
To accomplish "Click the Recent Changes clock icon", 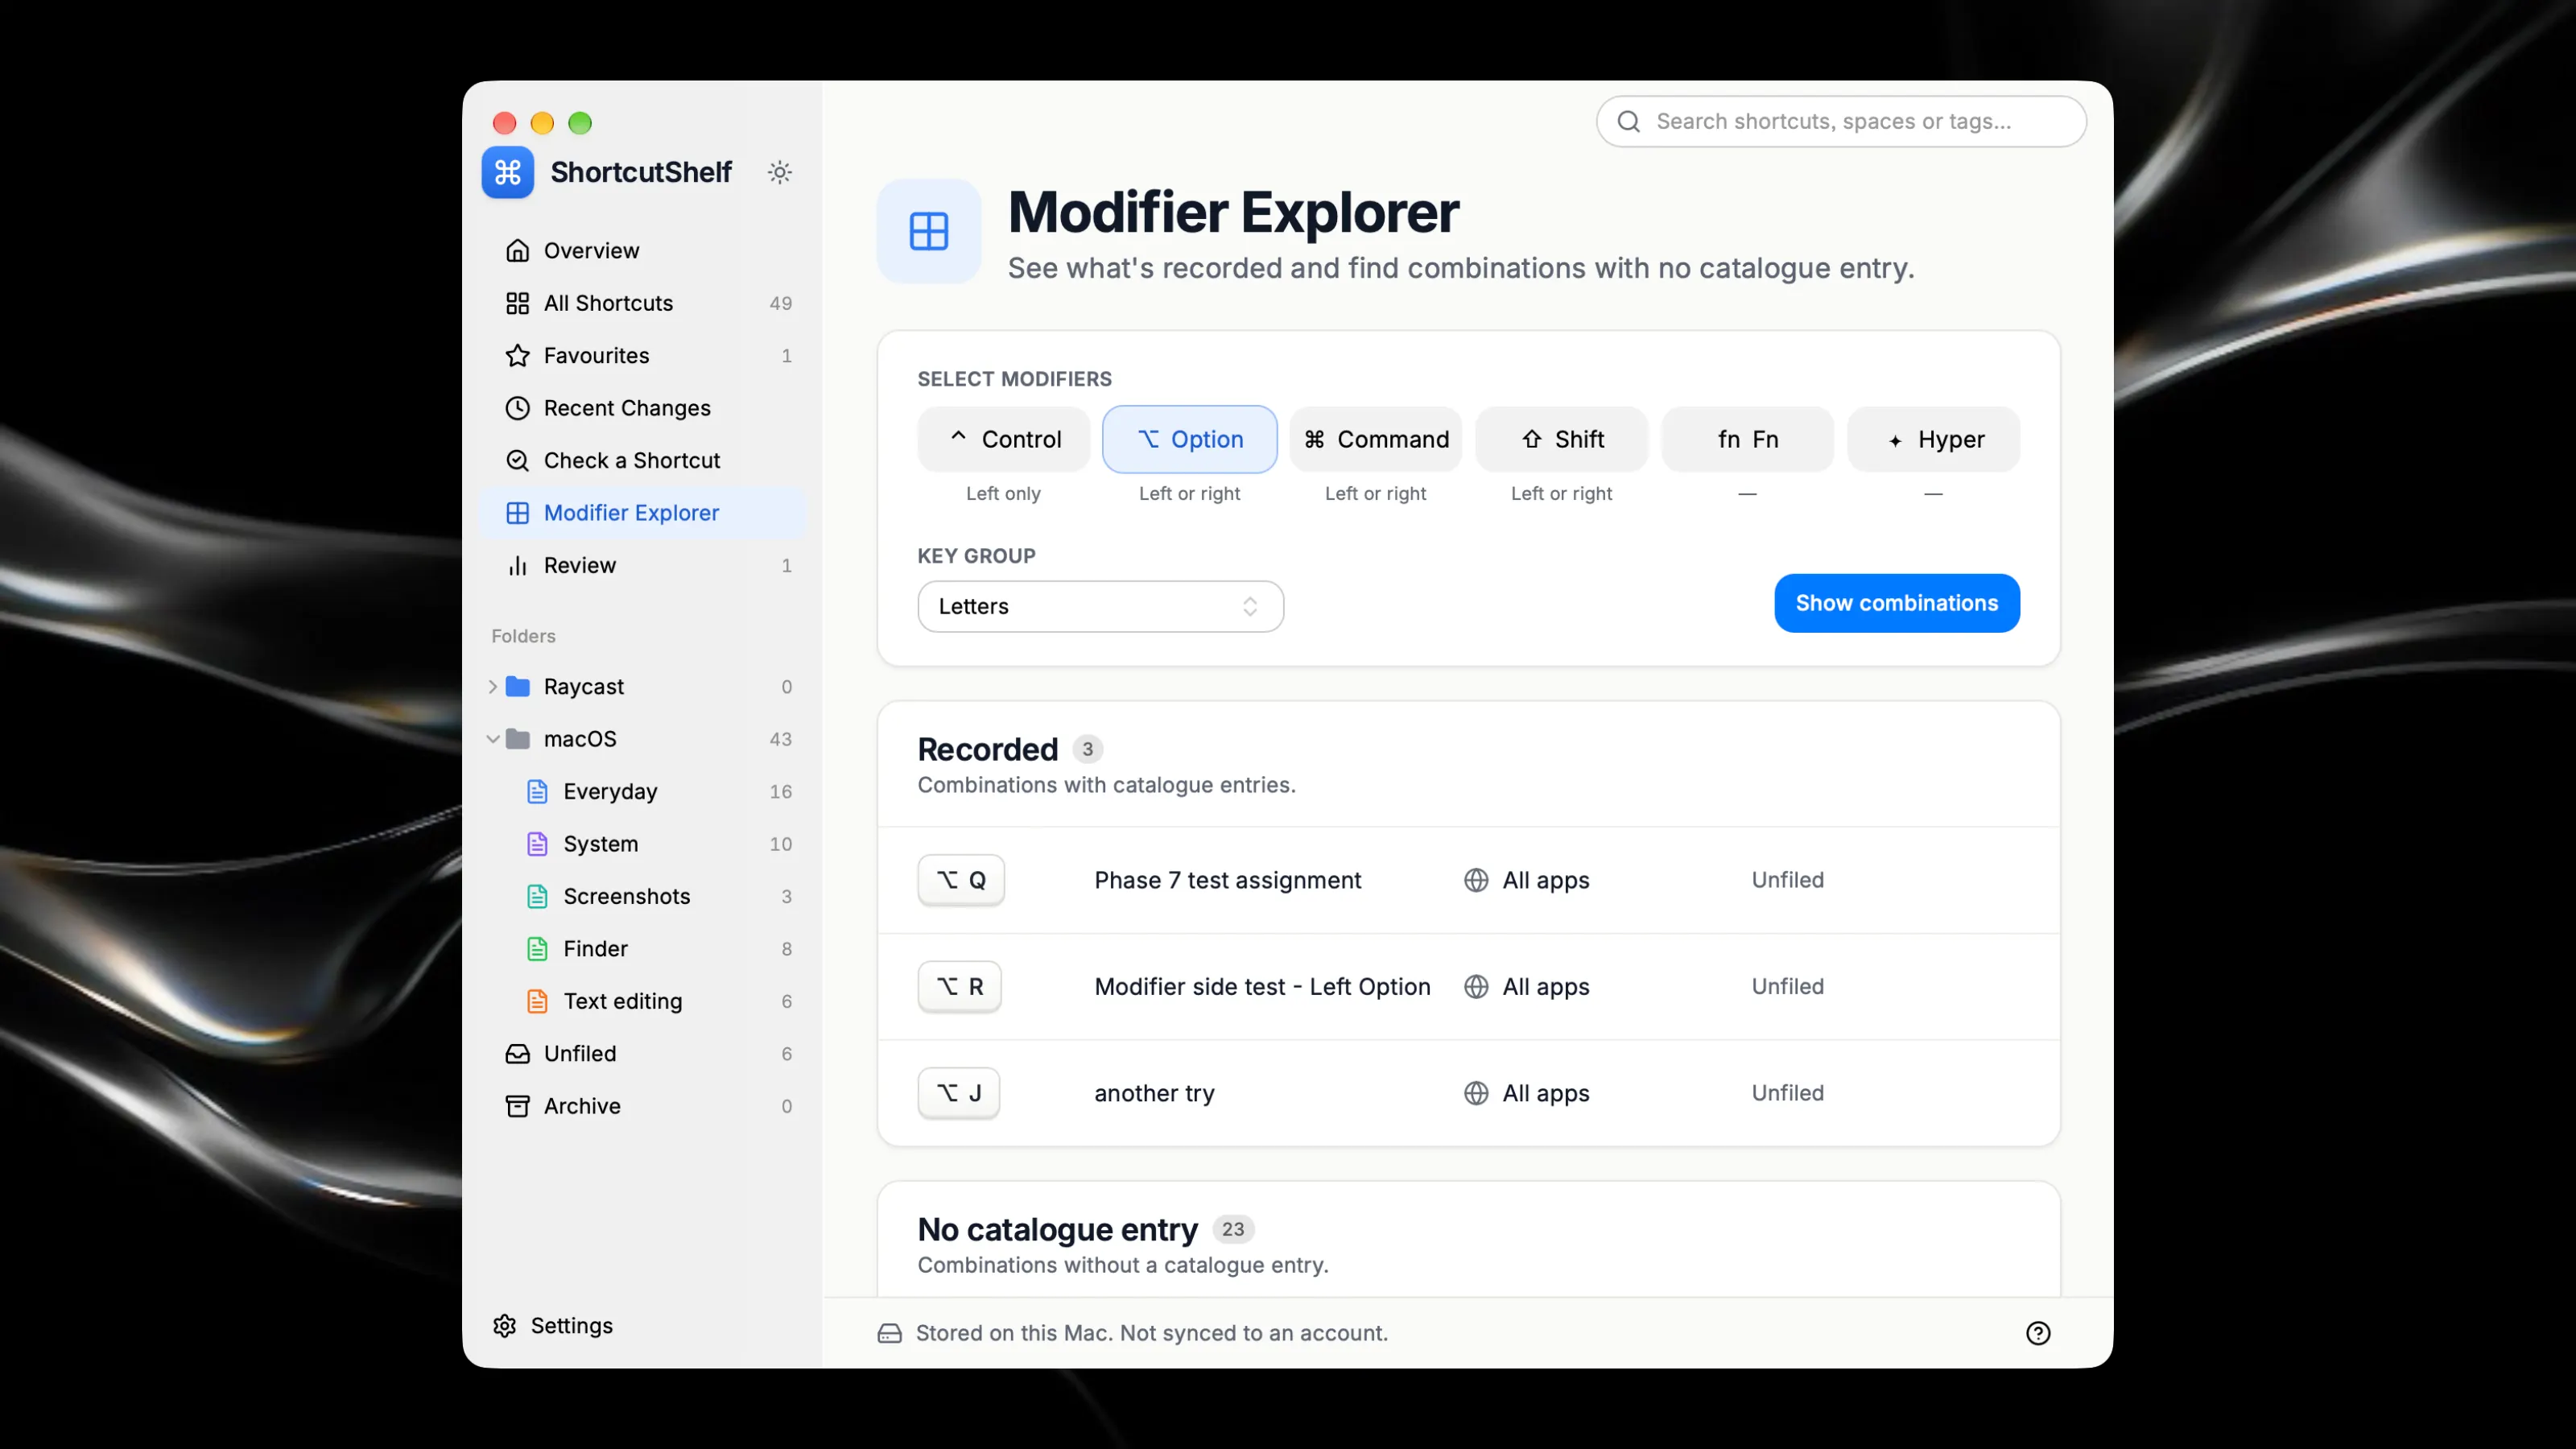I will click(517, 408).
